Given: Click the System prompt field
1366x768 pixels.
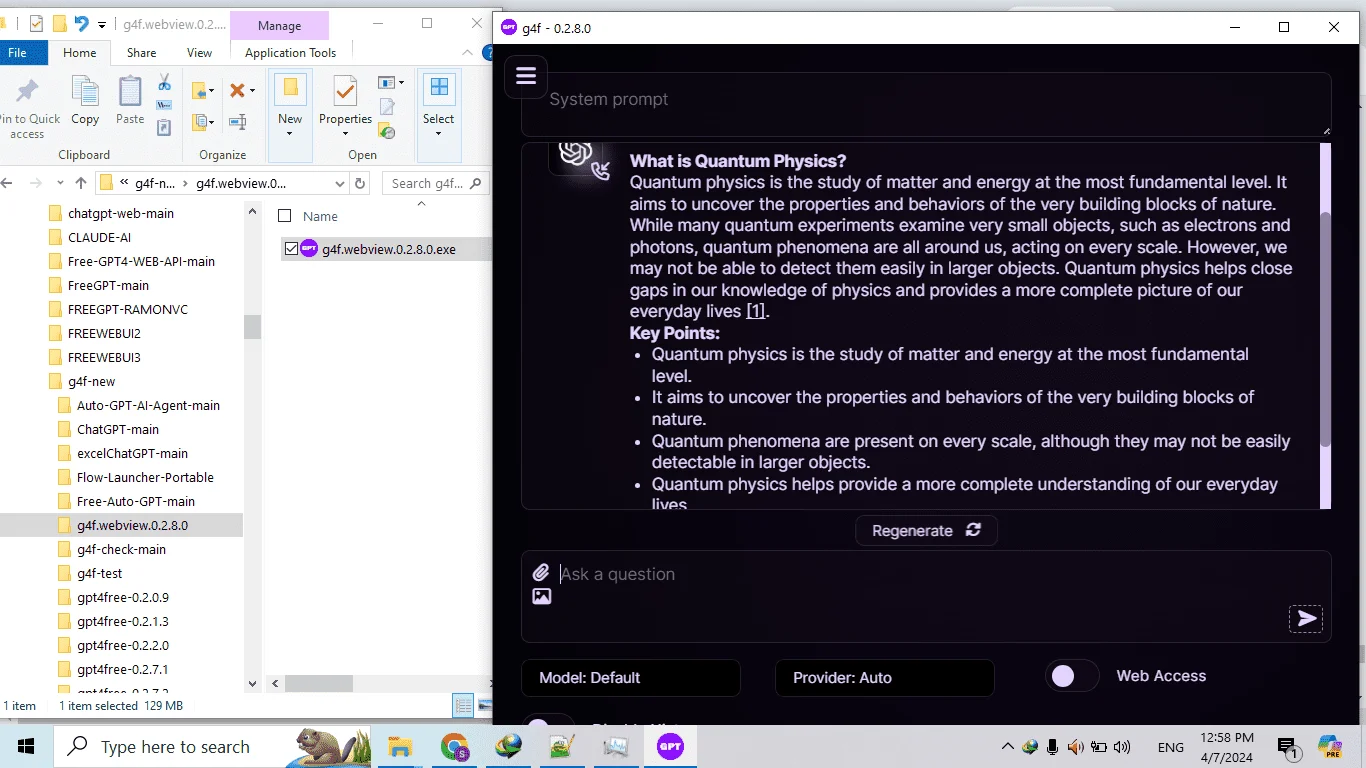Looking at the screenshot, I should coord(926,103).
